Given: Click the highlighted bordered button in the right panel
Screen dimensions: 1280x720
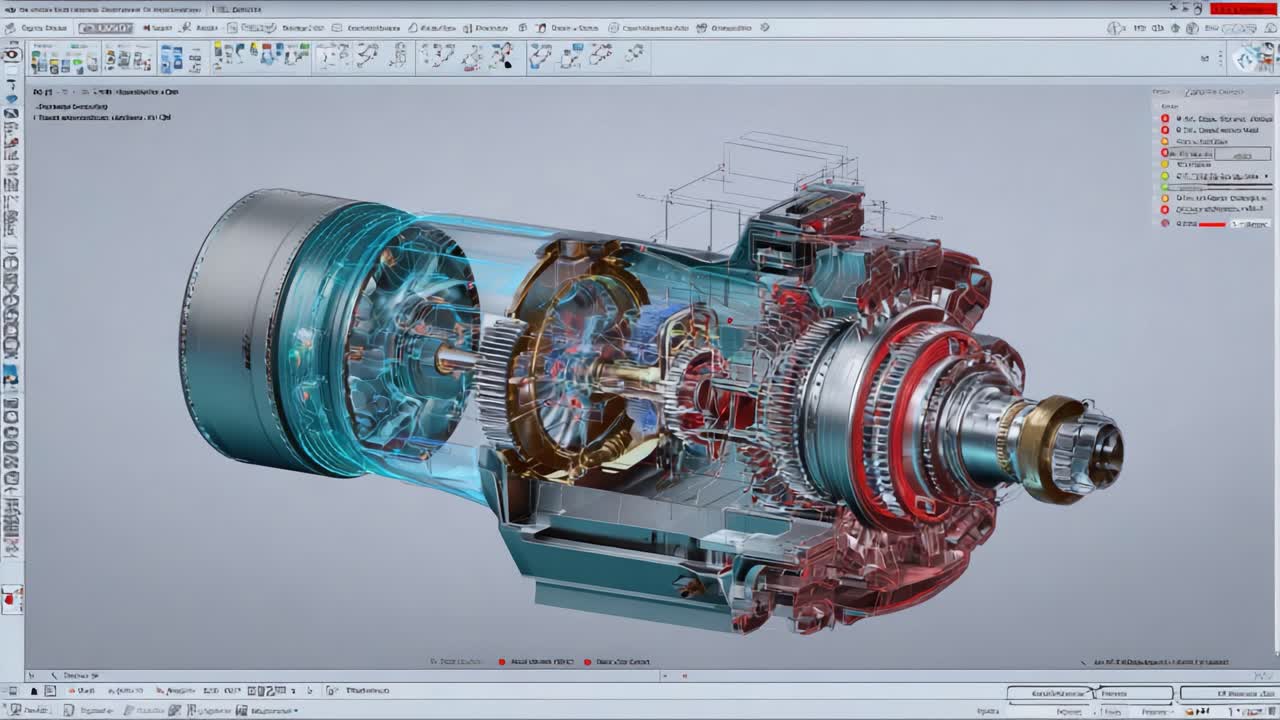Looking at the screenshot, I should click(x=1243, y=155).
